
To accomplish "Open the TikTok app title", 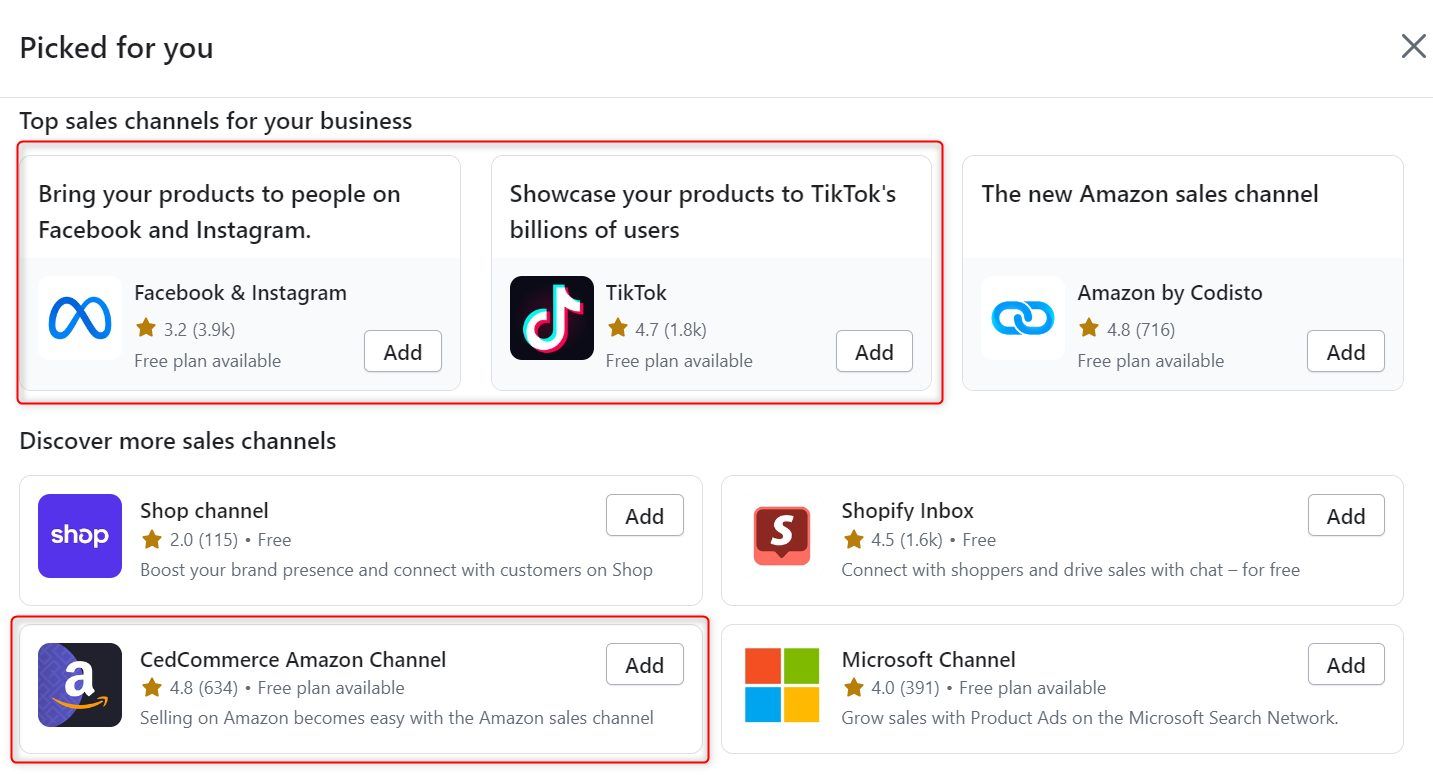I will pos(636,293).
